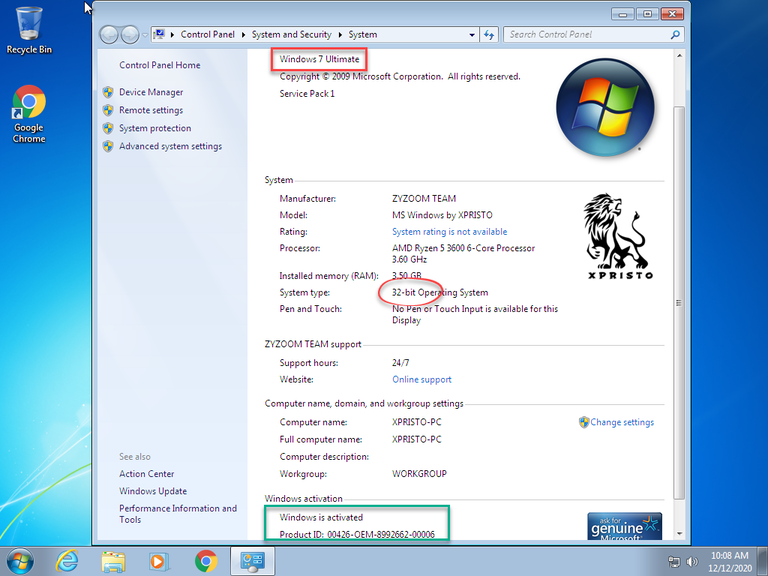
Task: Click XPRISTO-PC next to Full computer name
Action: point(417,439)
